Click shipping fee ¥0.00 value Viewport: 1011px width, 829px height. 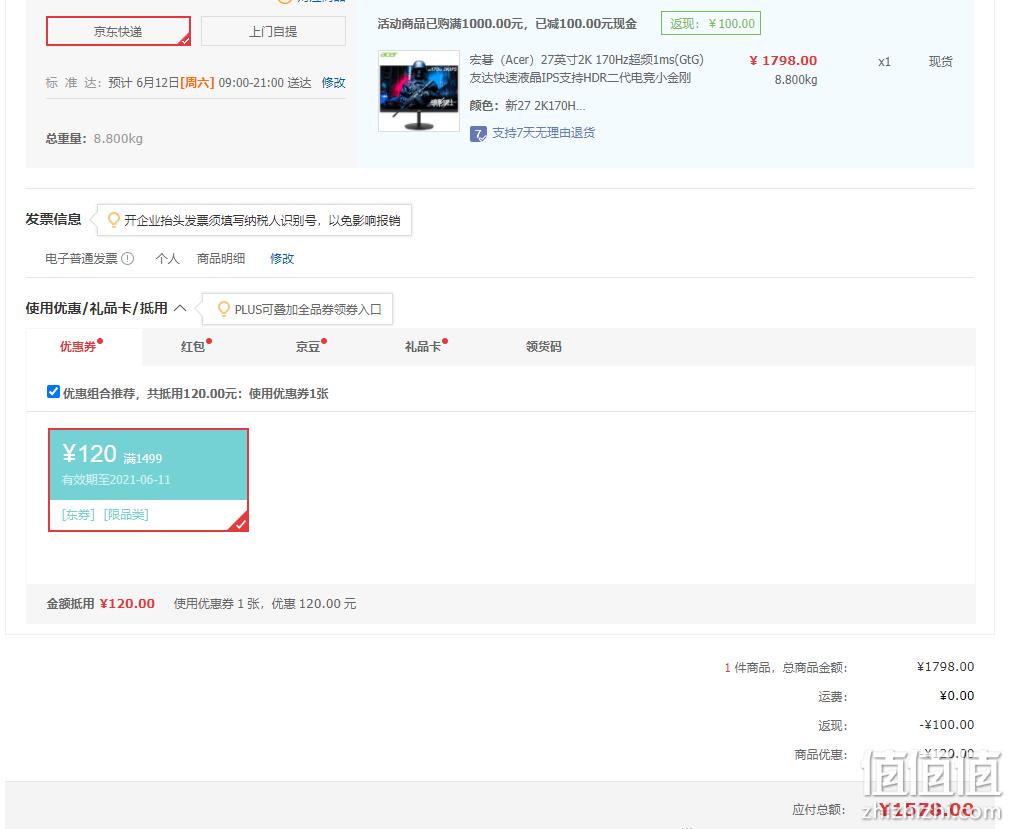tap(956, 696)
